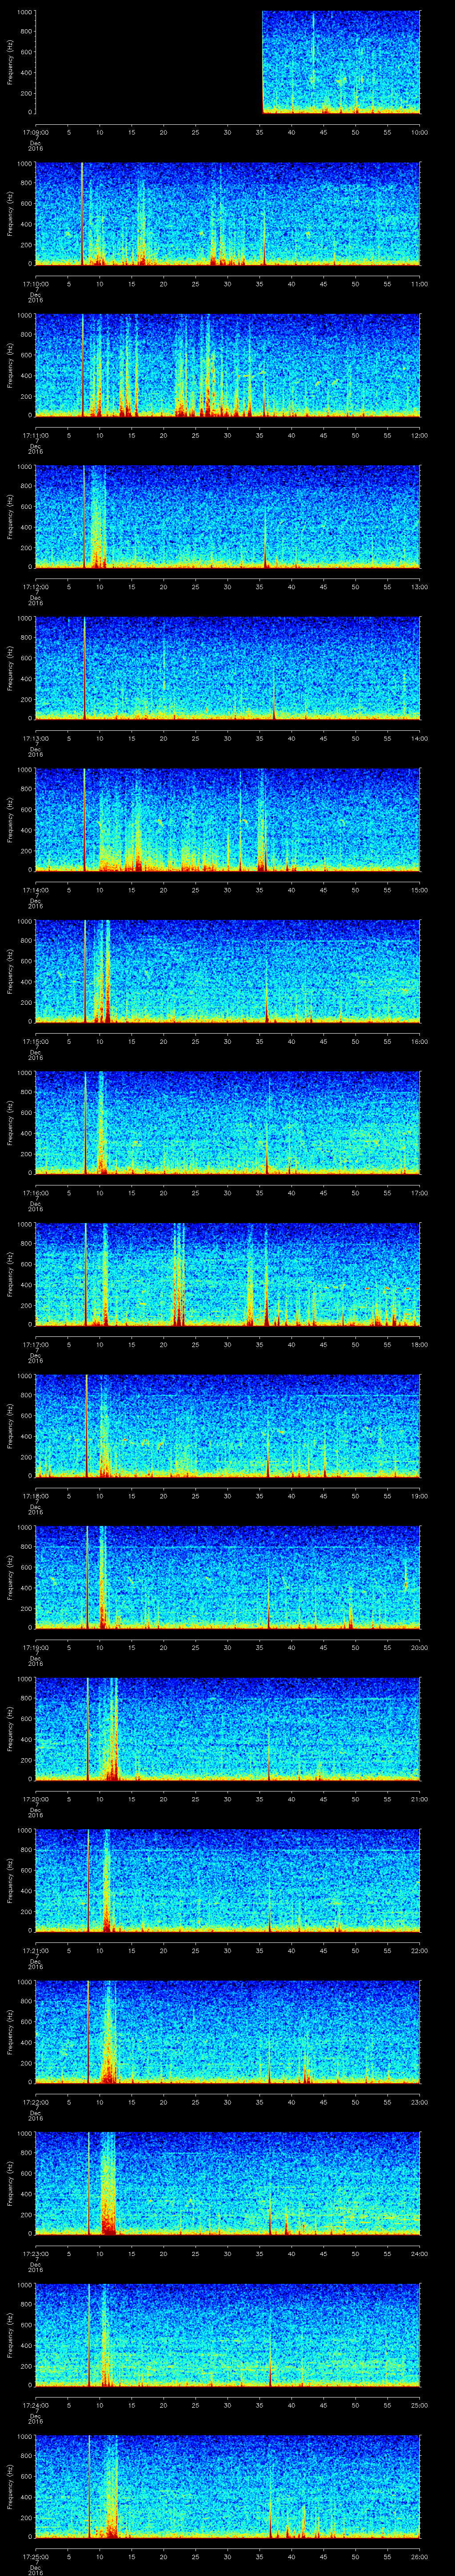Open the spectrogram panel for minute 17:14
The height and width of the screenshot is (2576, 455).
coord(228,819)
